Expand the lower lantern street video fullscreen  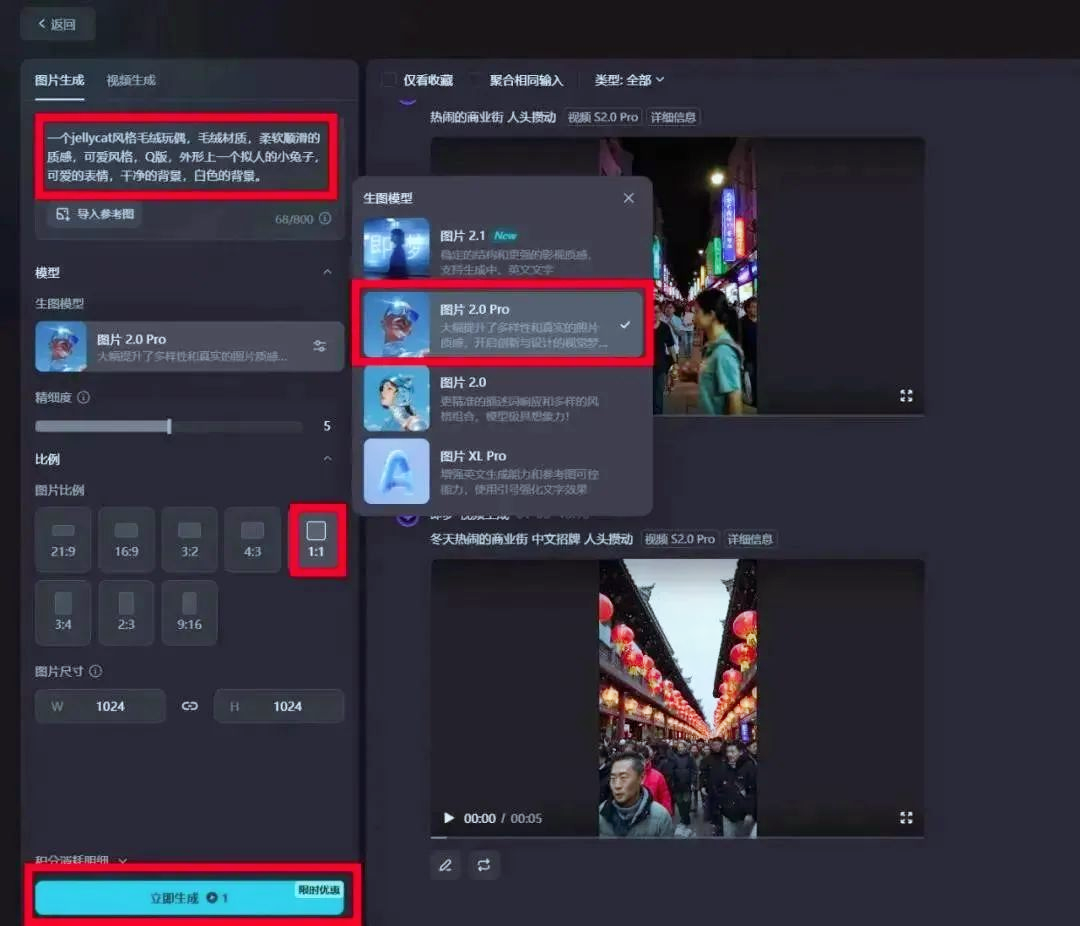[906, 817]
